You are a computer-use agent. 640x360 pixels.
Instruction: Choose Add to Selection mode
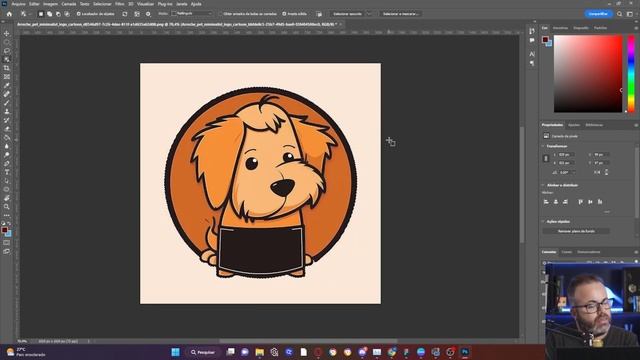tap(49, 14)
